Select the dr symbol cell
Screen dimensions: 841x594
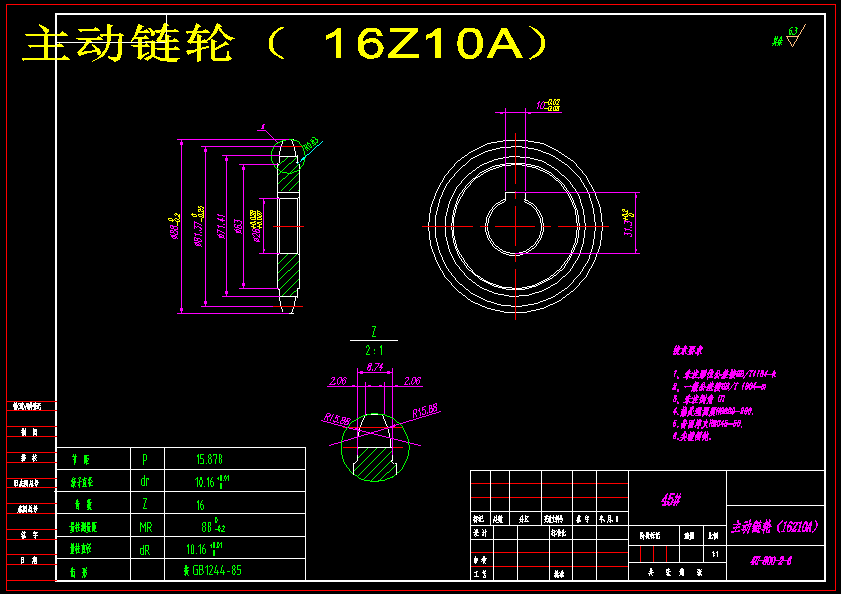[145, 481]
